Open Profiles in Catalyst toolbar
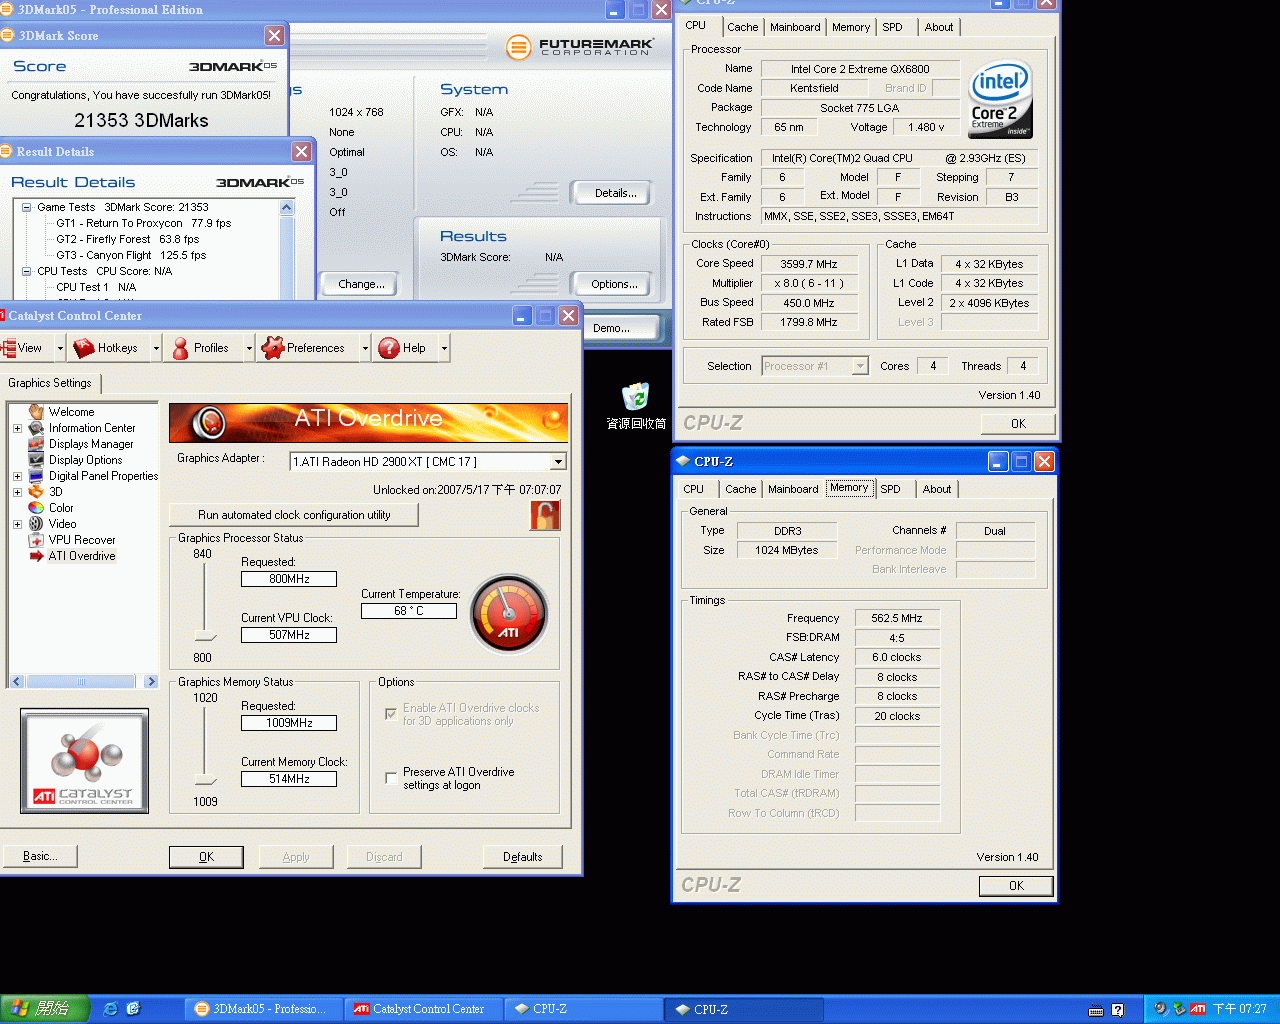The height and width of the screenshot is (1024, 1280). [201, 348]
